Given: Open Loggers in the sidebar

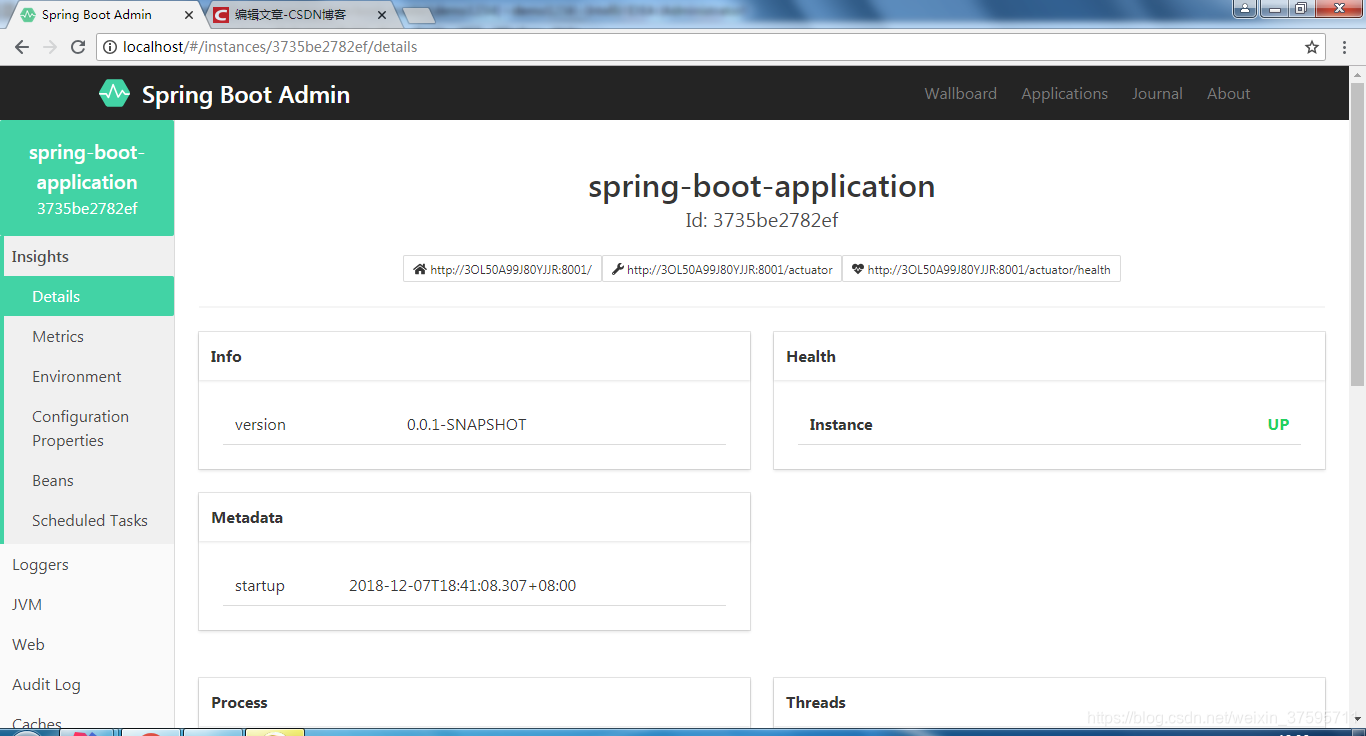Looking at the screenshot, I should pyautogui.click(x=87, y=564).
